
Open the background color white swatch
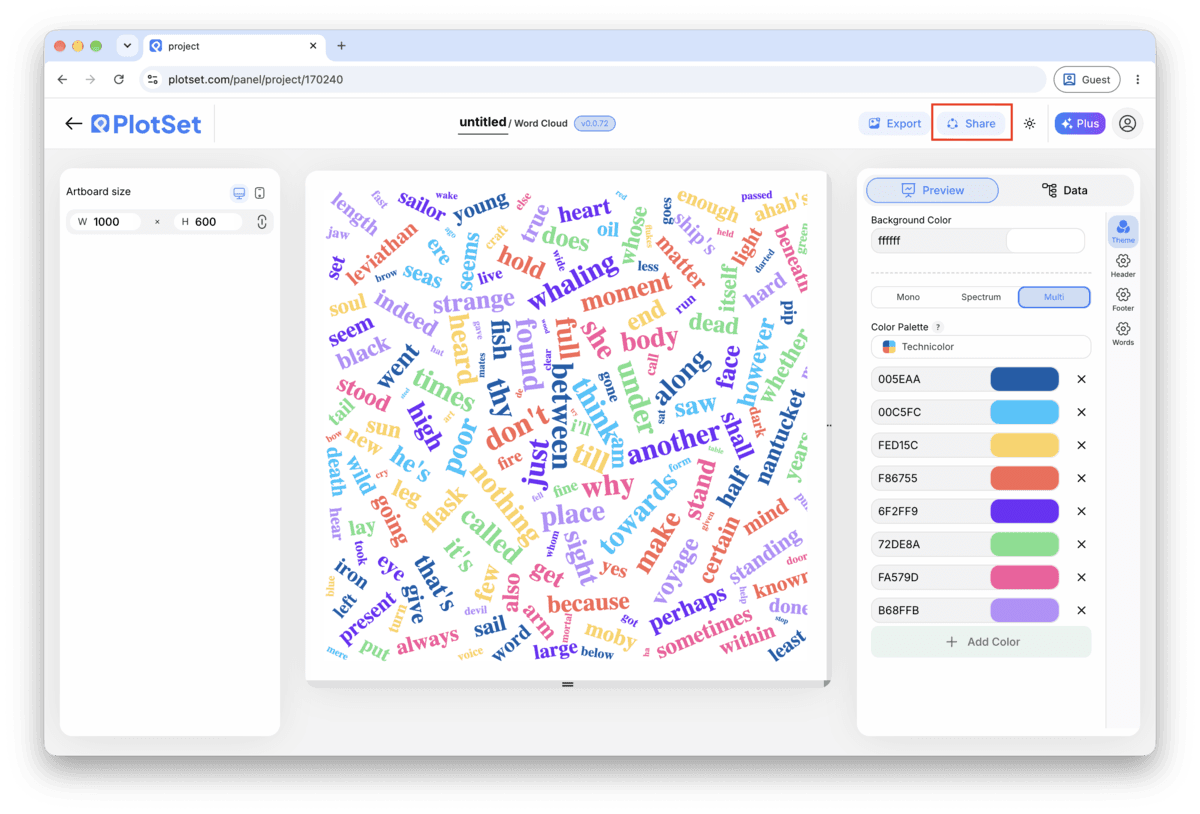[1045, 241]
